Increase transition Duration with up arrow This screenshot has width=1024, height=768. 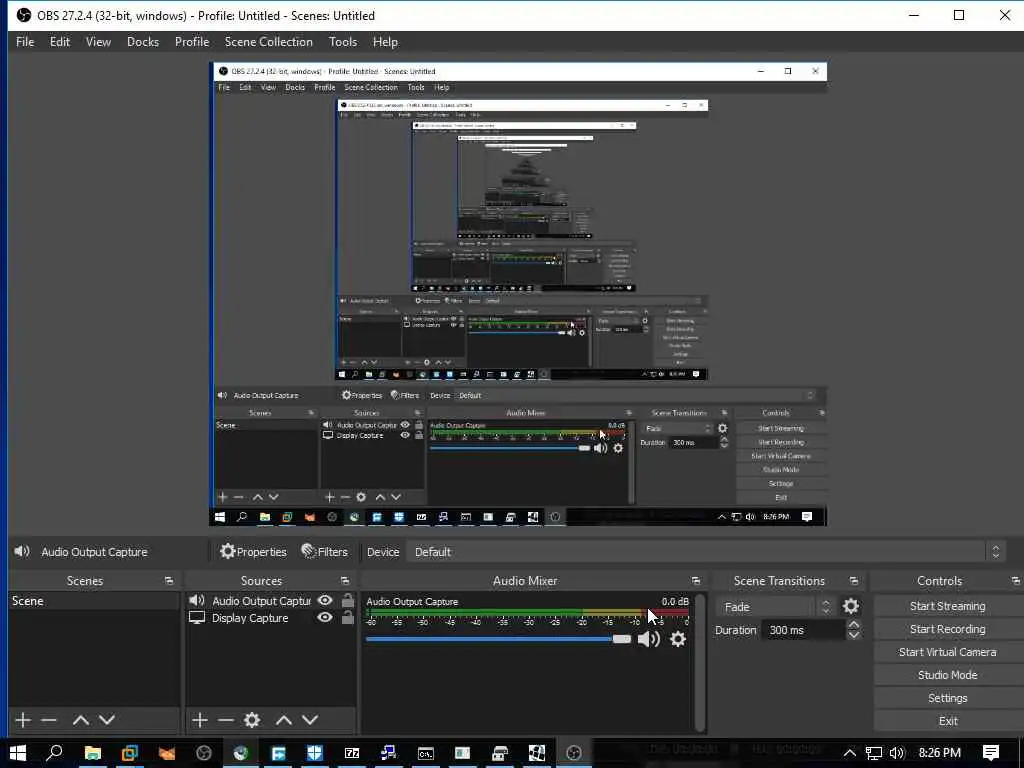(x=854, y=625)
